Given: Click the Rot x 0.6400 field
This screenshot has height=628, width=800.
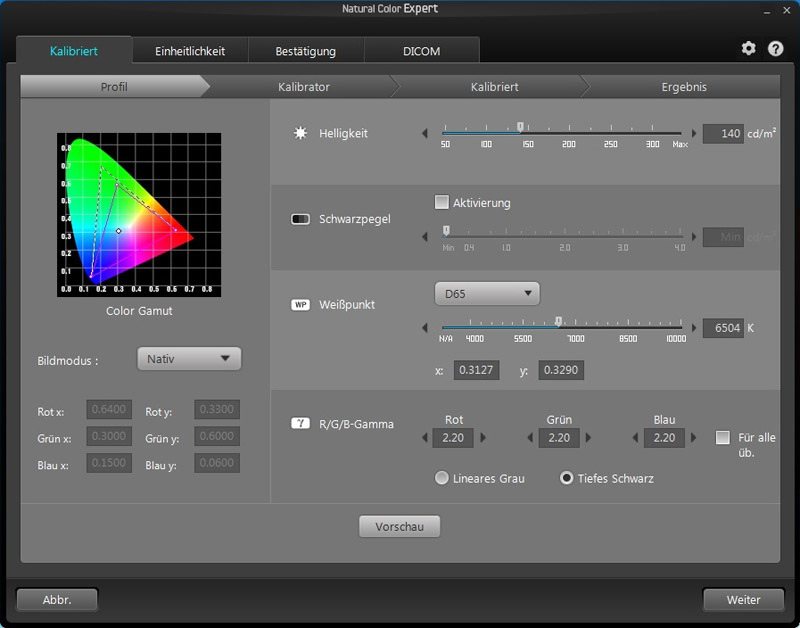Looking at the screenshot, I should (109, 409).
